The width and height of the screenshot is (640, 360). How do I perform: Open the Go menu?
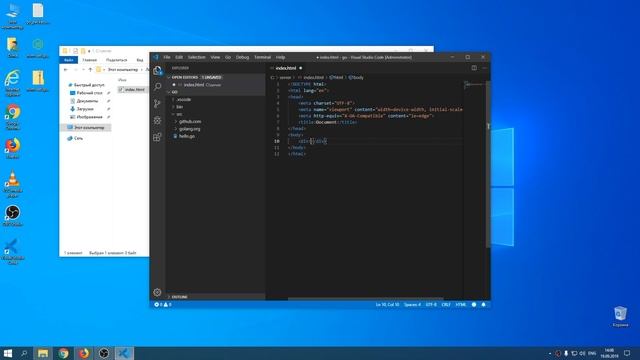click(x=228, y=57)
